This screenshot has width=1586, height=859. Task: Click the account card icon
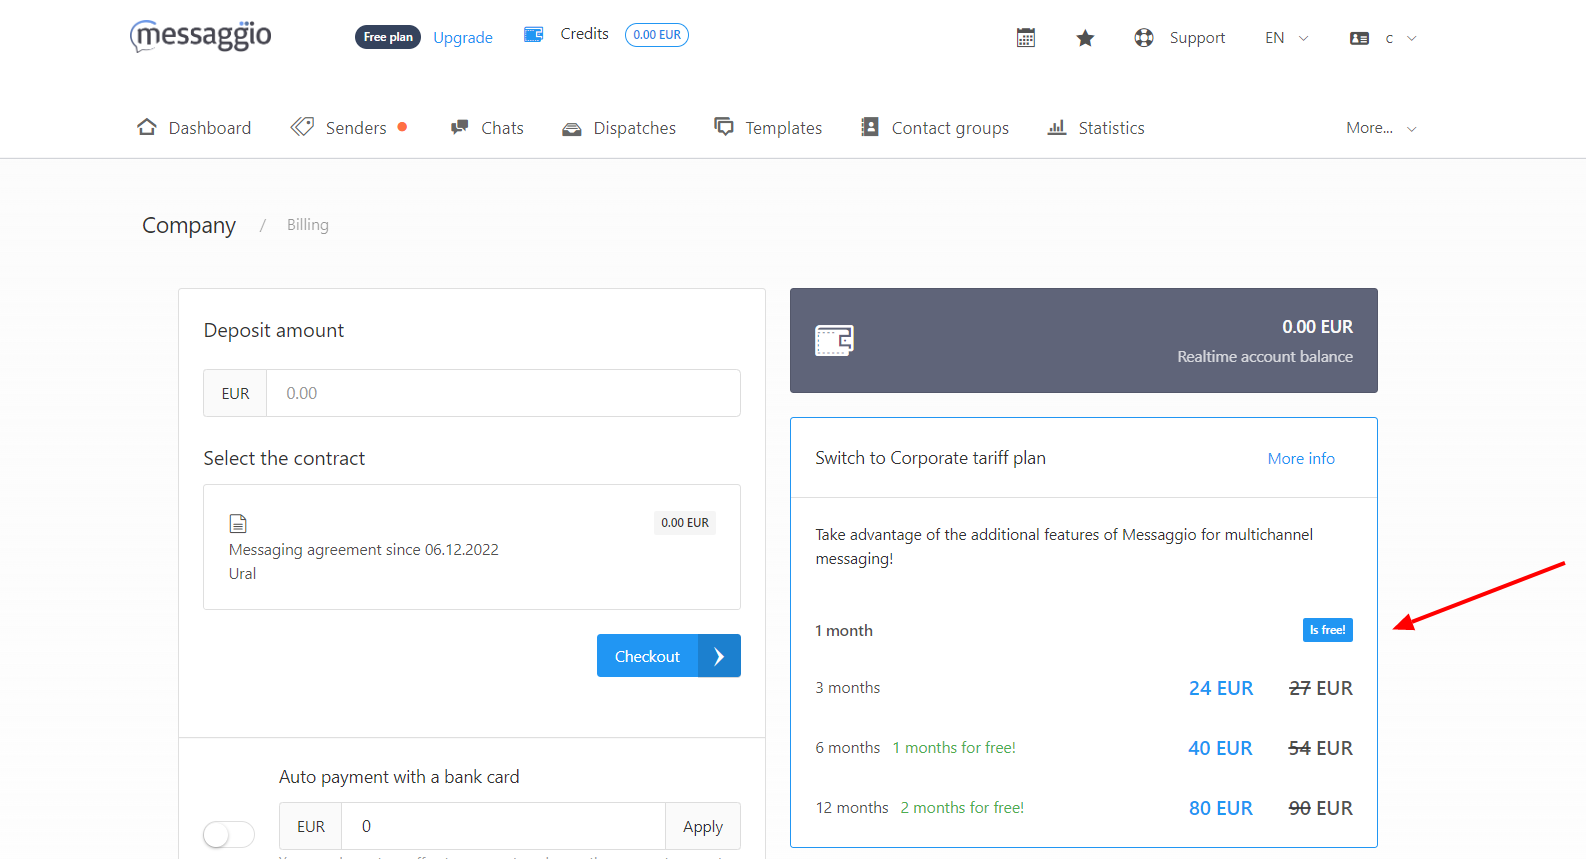click(1359, 38)
